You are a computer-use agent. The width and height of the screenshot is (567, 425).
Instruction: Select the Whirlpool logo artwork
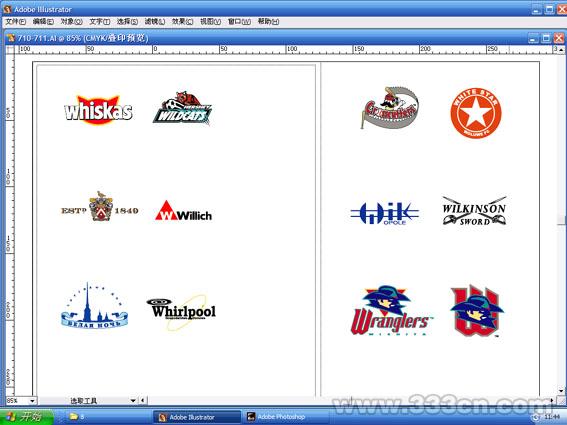pos(182,312)
